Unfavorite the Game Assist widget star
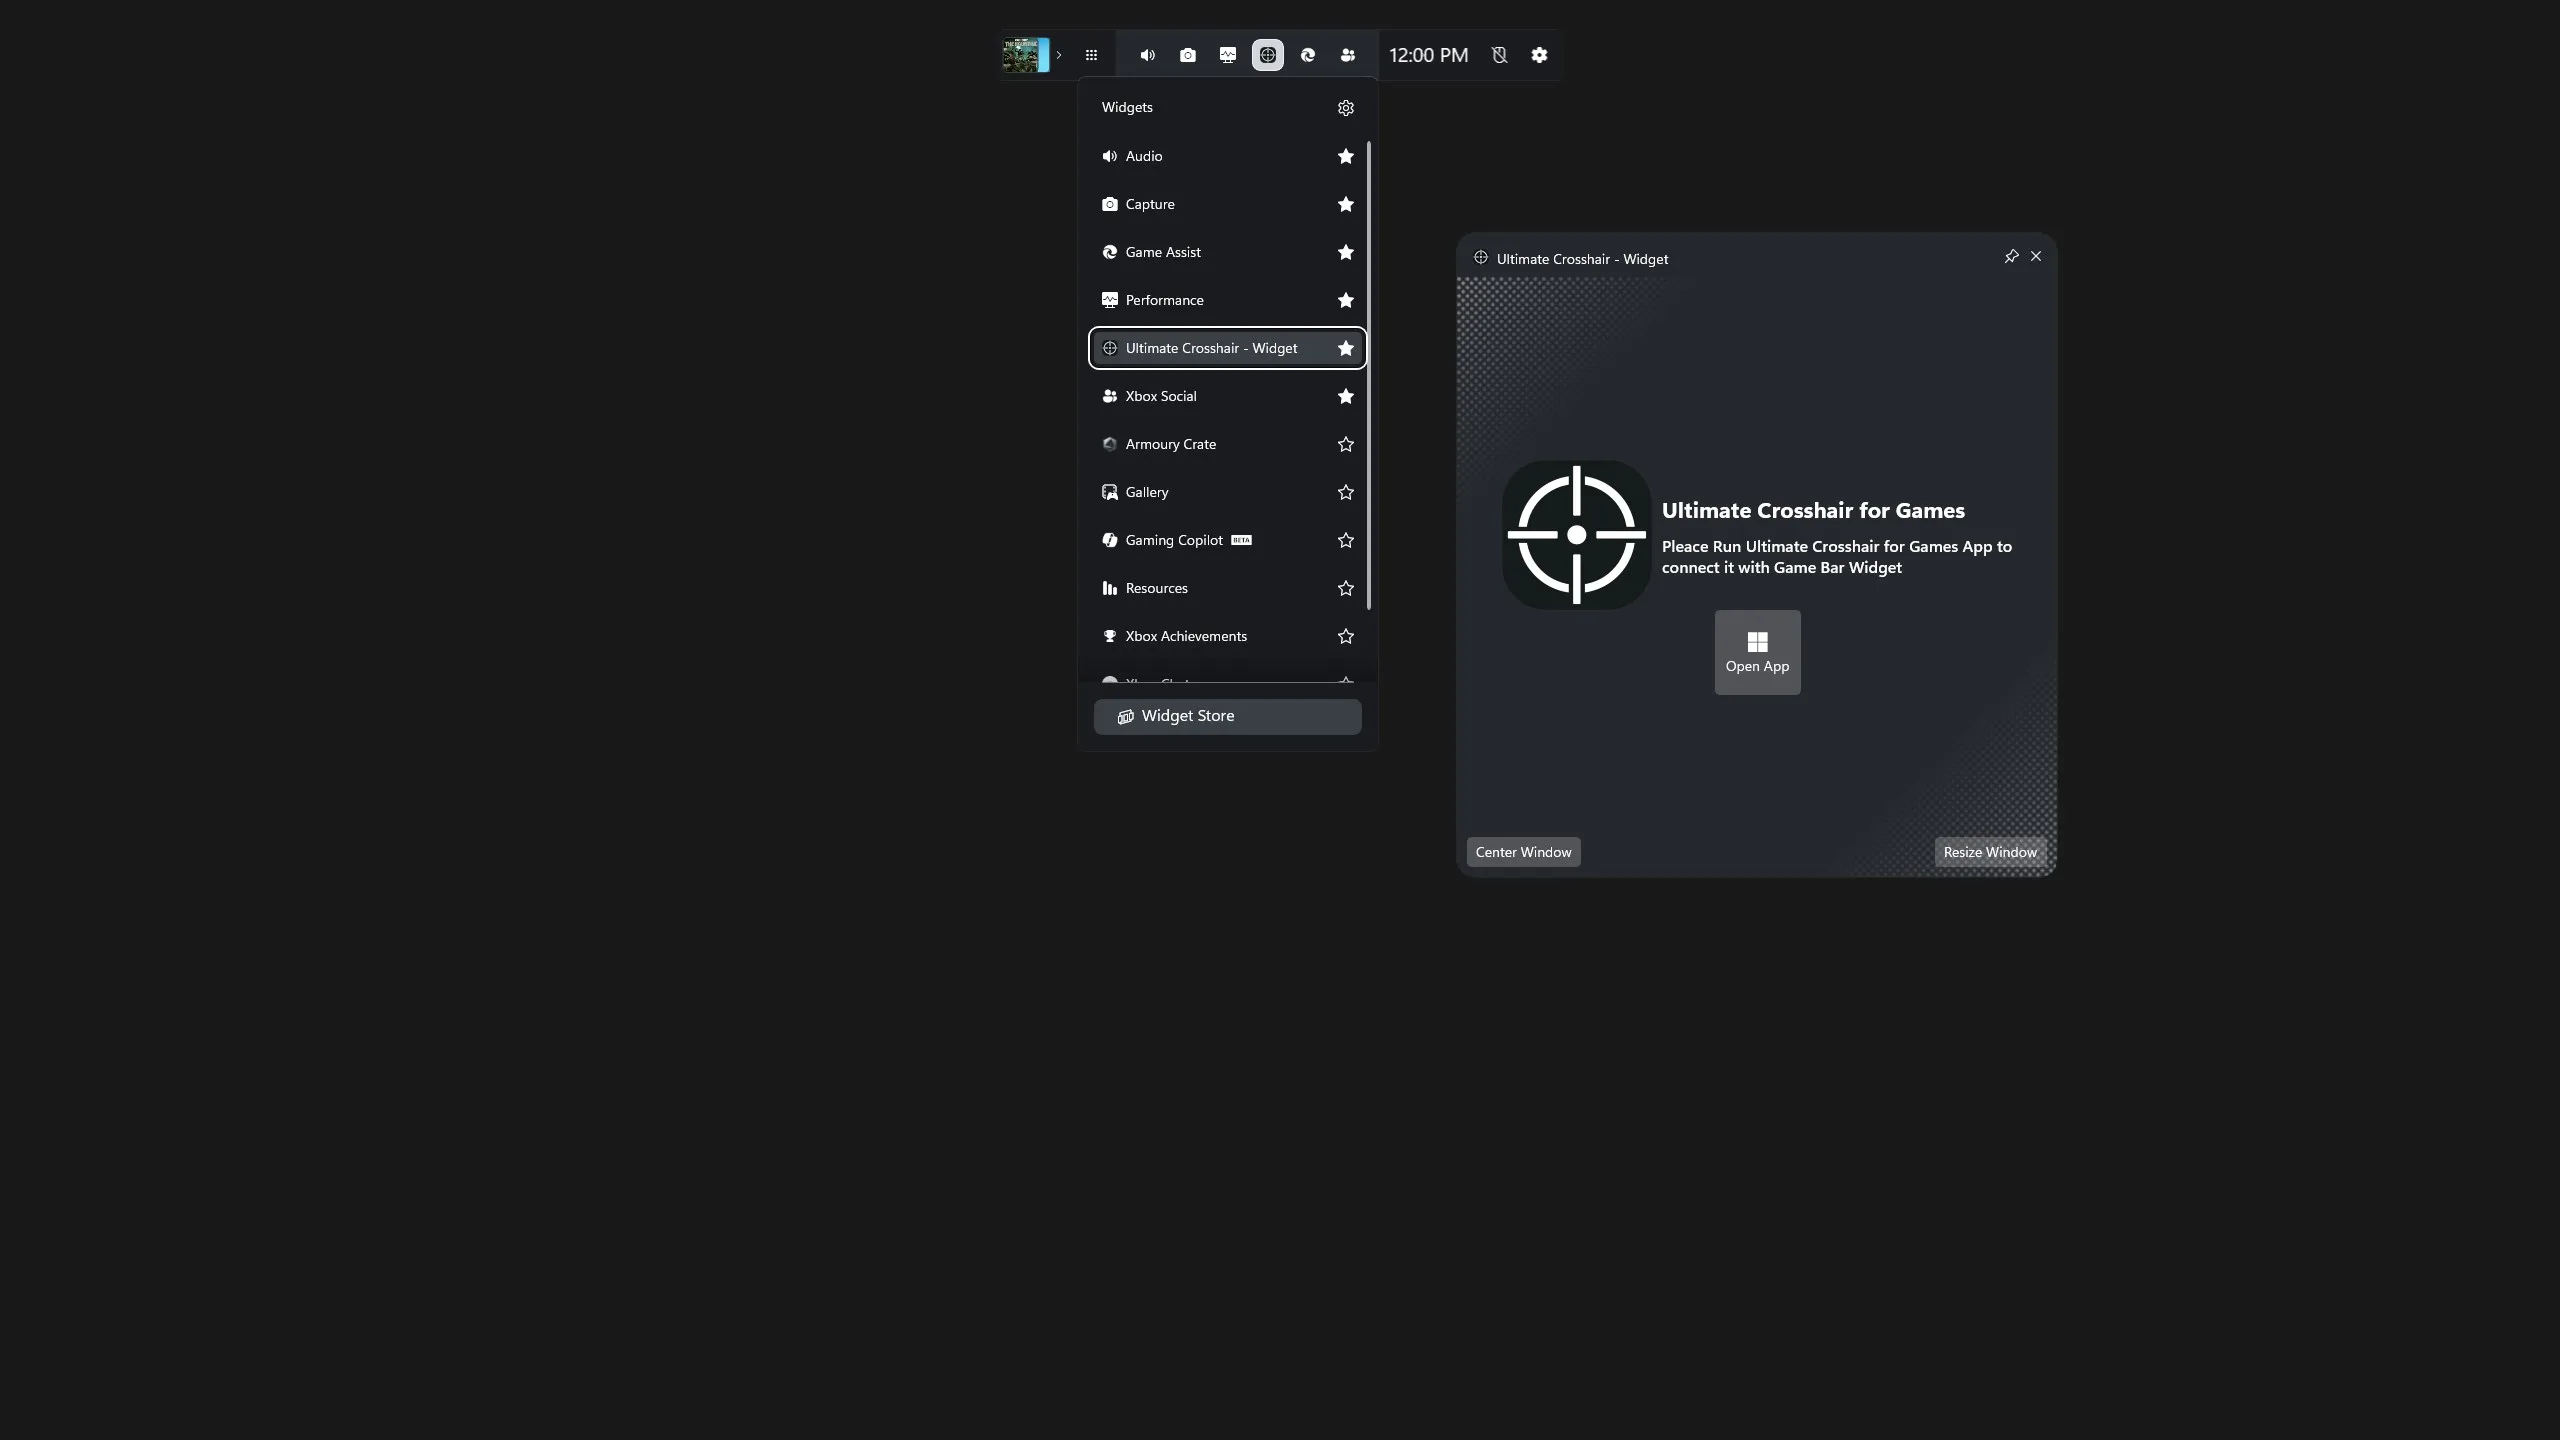2560x1440 pixels. pos(1345,252)
